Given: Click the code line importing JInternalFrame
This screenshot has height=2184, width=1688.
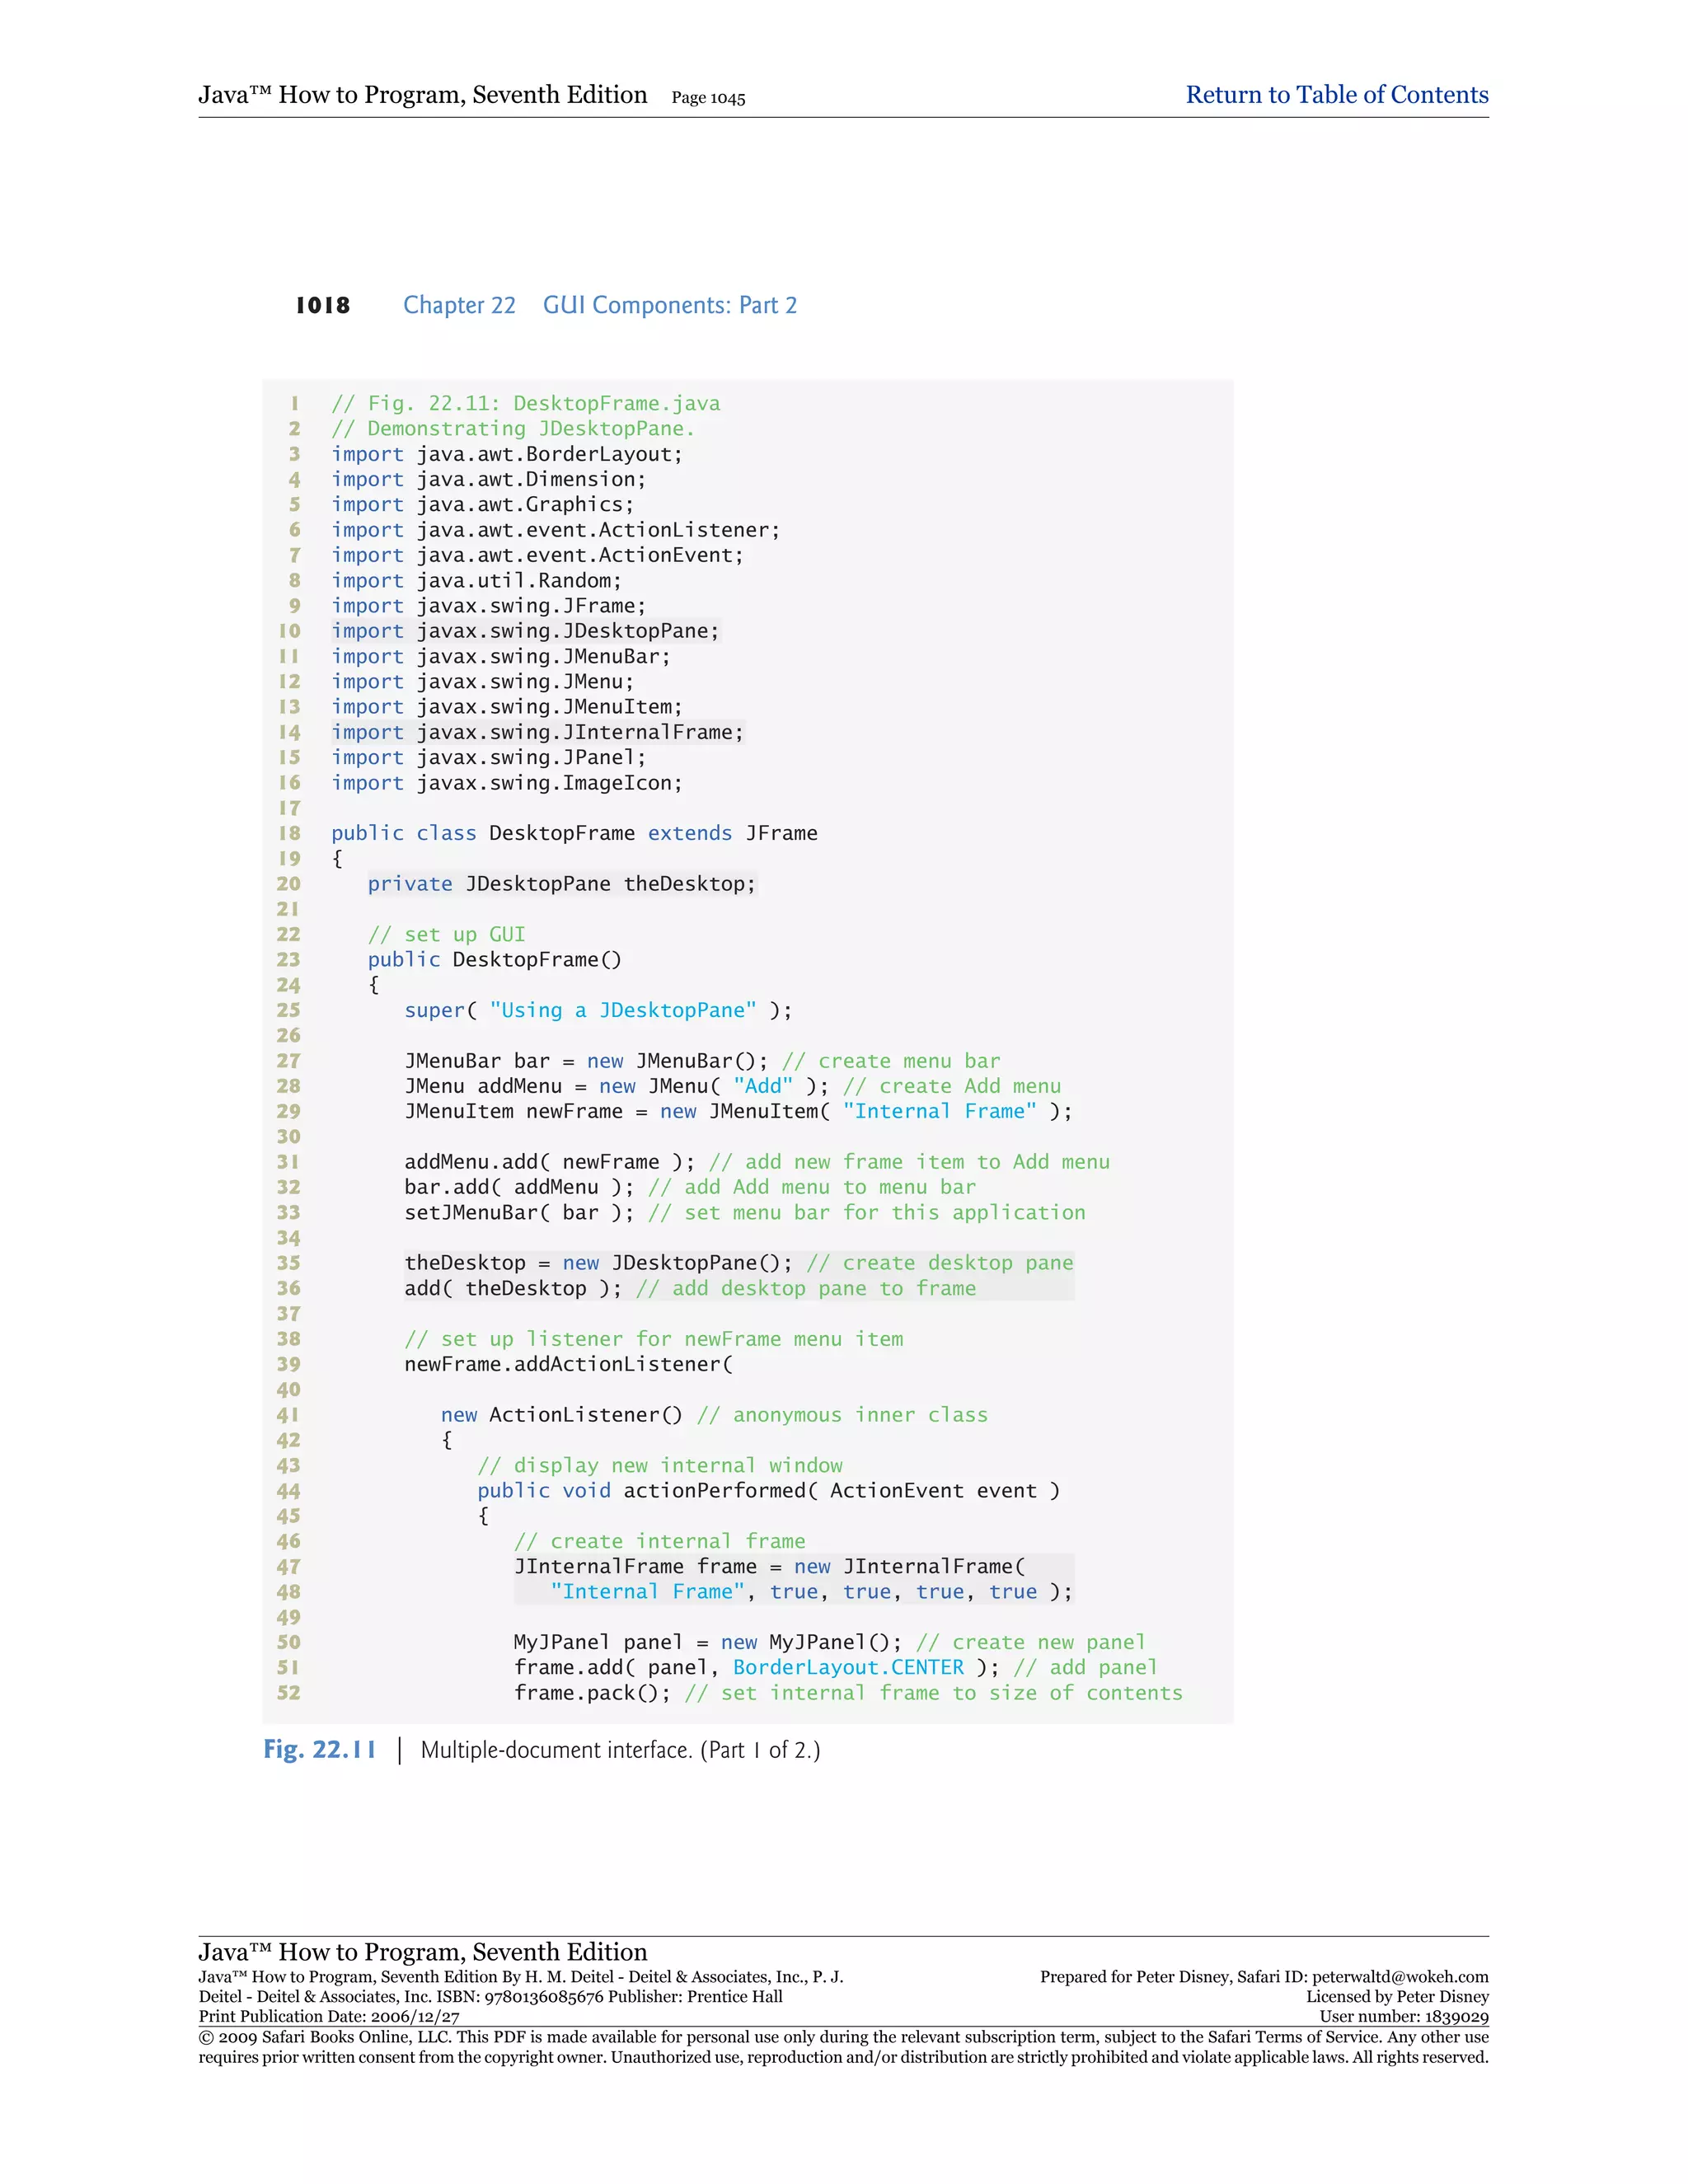Looking at the screenshot, I should point(537,732).
